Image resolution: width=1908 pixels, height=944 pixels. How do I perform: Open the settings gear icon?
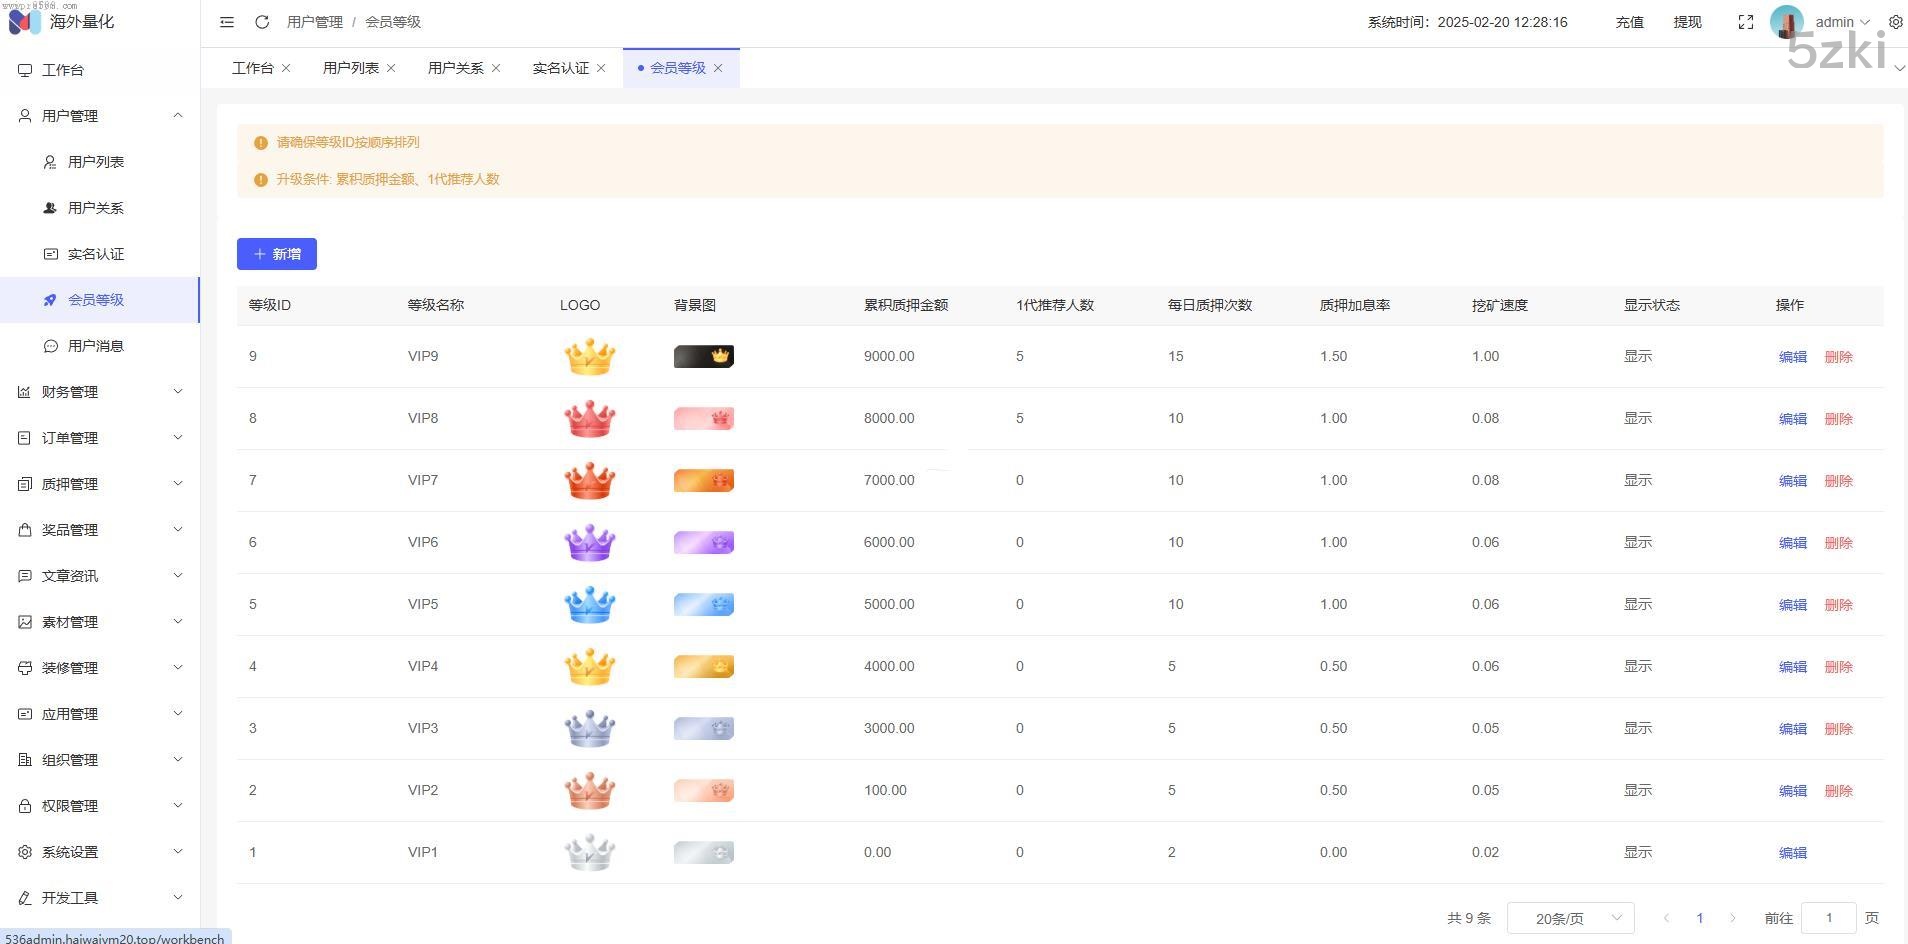pyautogui.click(x=1895, y=22)
